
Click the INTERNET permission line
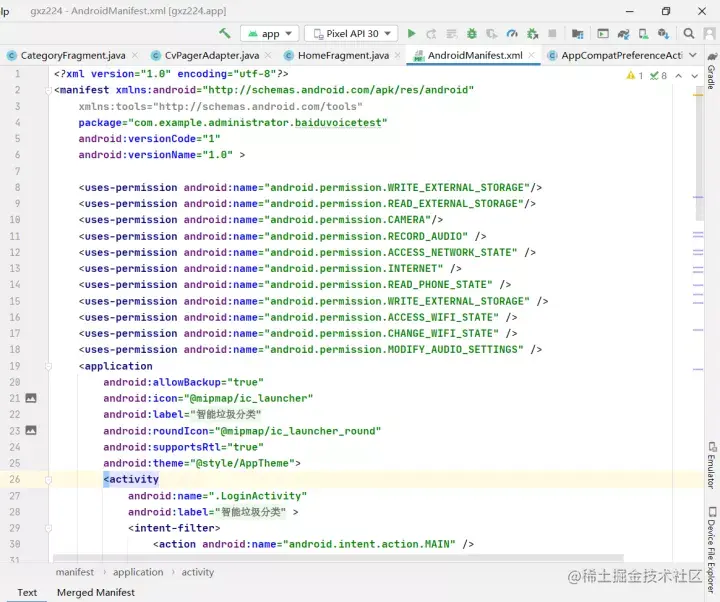pyautogui.click(x=270, y=268)
